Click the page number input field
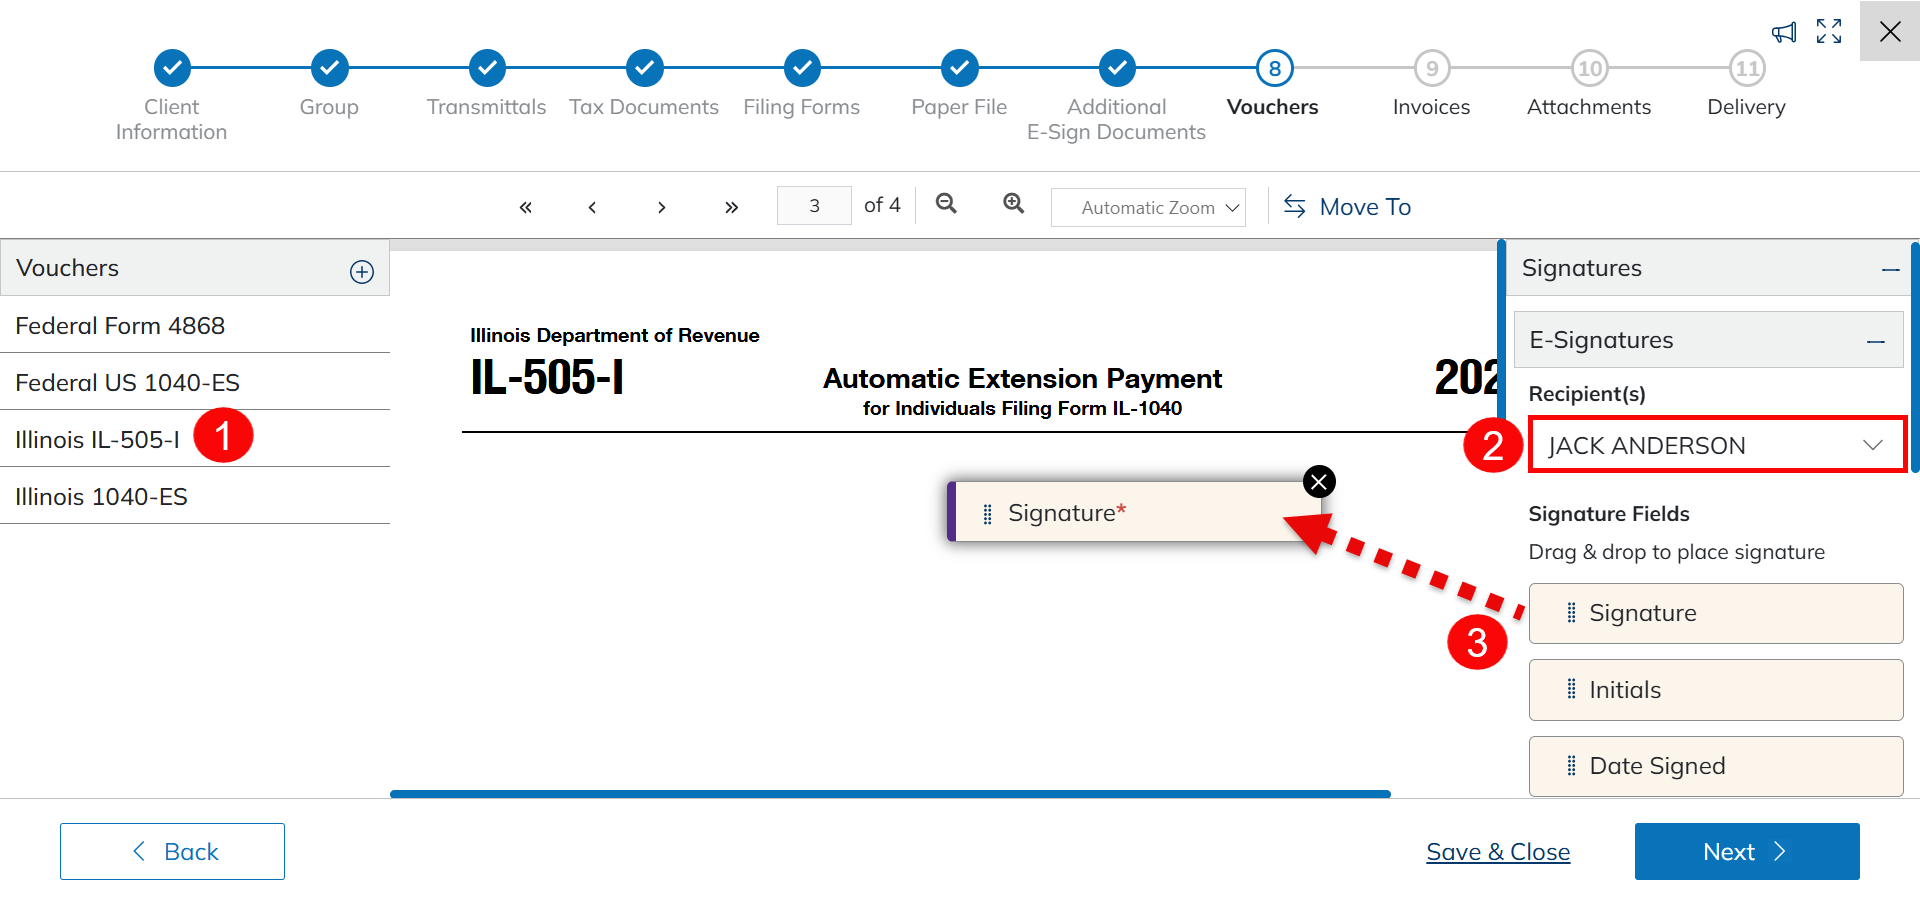 (x=814, y=206)
